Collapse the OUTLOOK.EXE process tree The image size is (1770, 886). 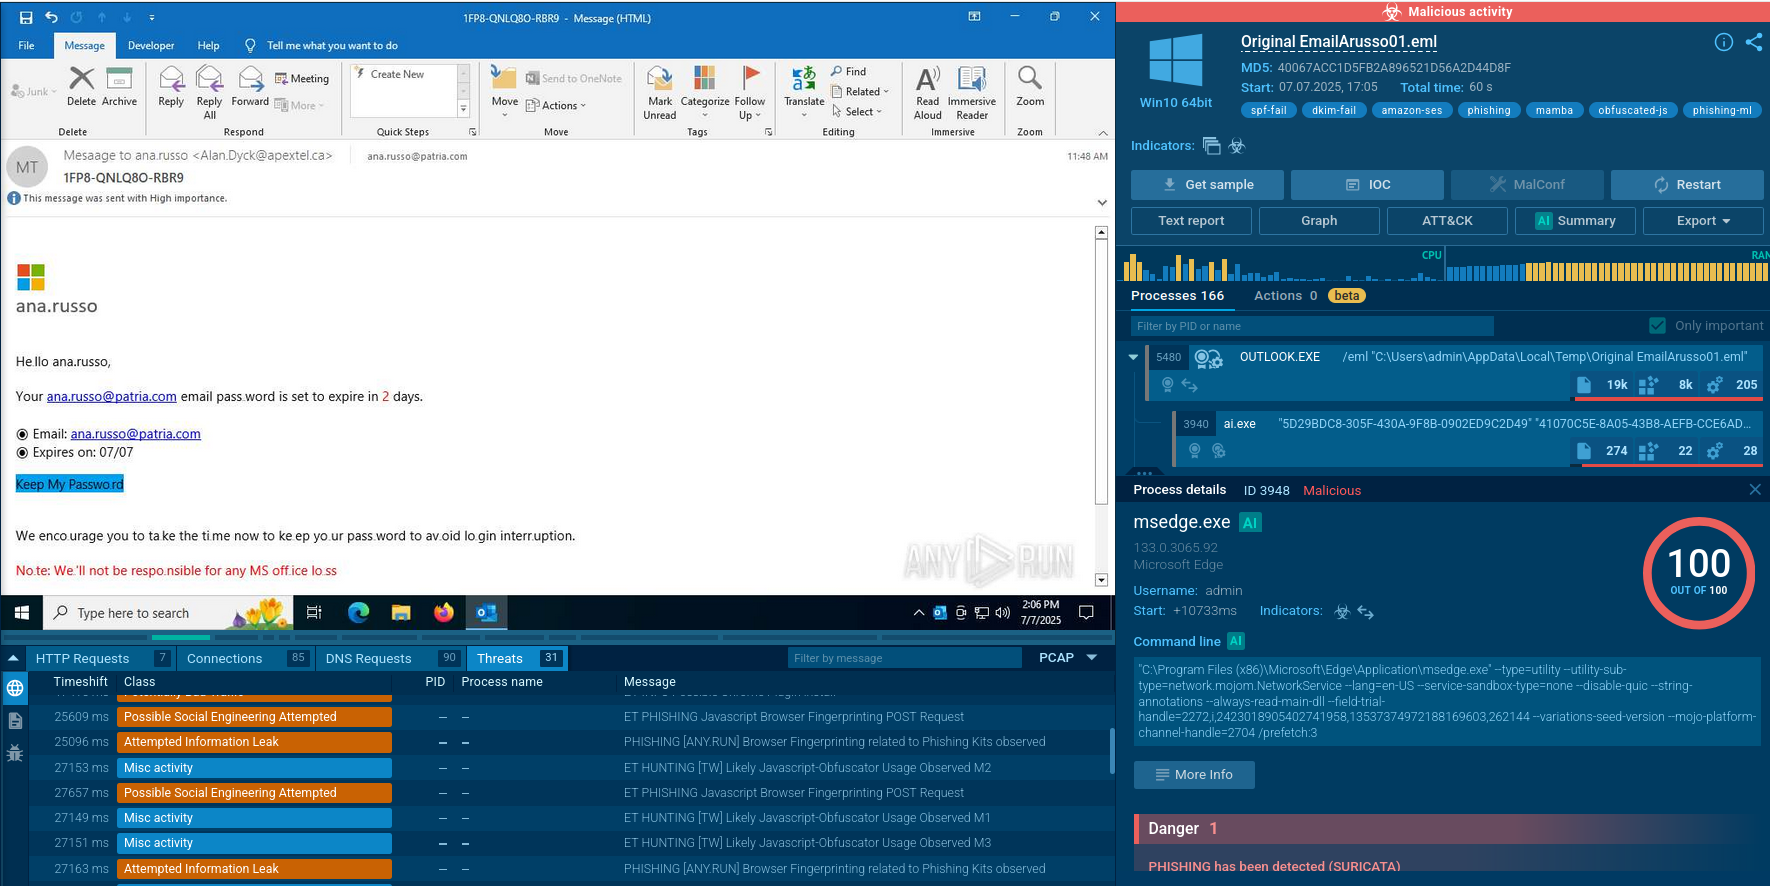coord(1133,357)
